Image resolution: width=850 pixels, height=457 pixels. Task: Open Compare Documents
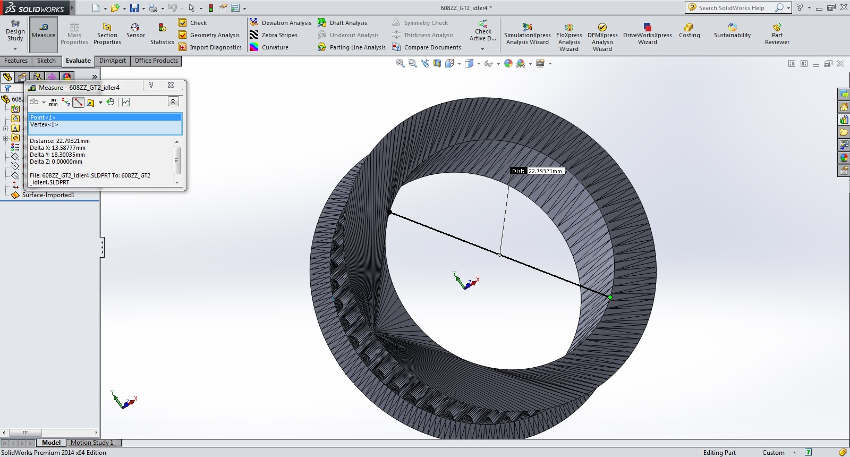(427, 47)
